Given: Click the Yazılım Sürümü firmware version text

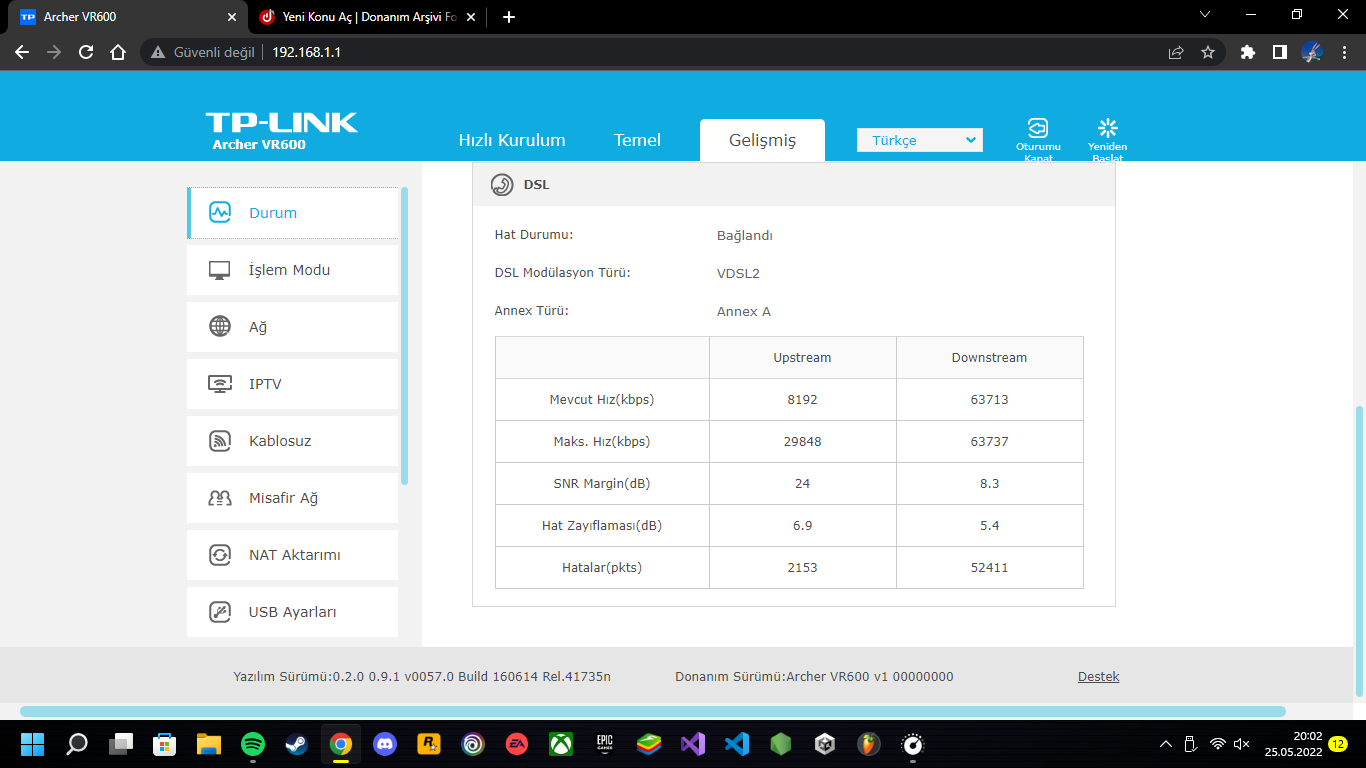Looking at the screenshot, I should (x=422, y=677).
